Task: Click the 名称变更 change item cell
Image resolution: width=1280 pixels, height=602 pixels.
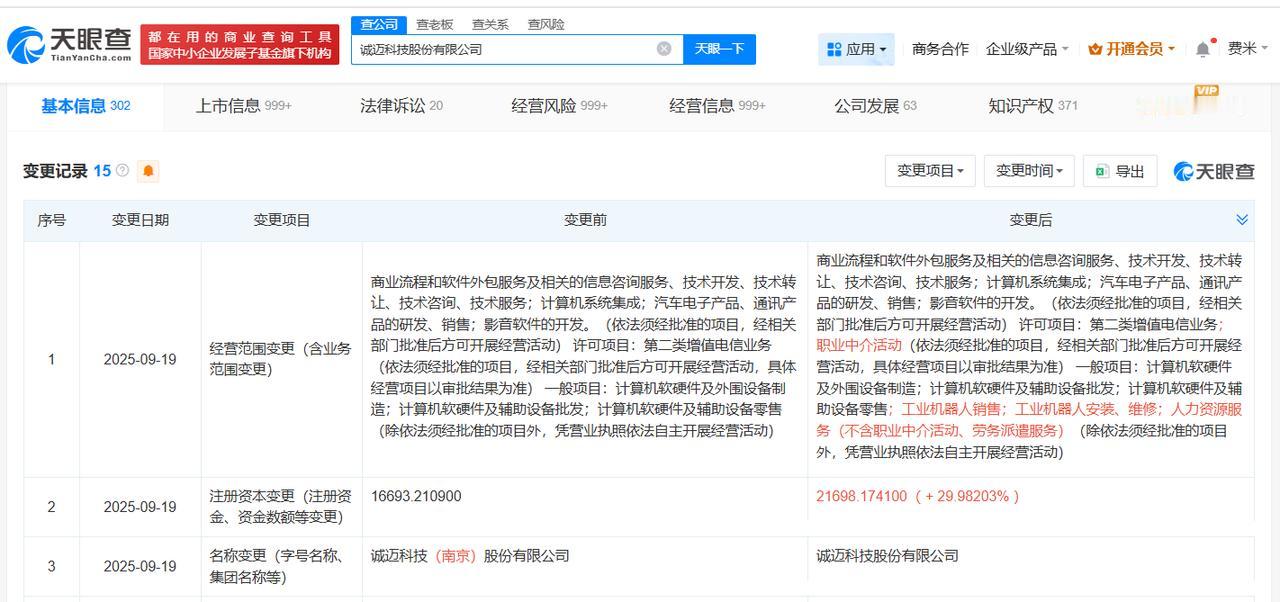Action: tap(281, 566)
